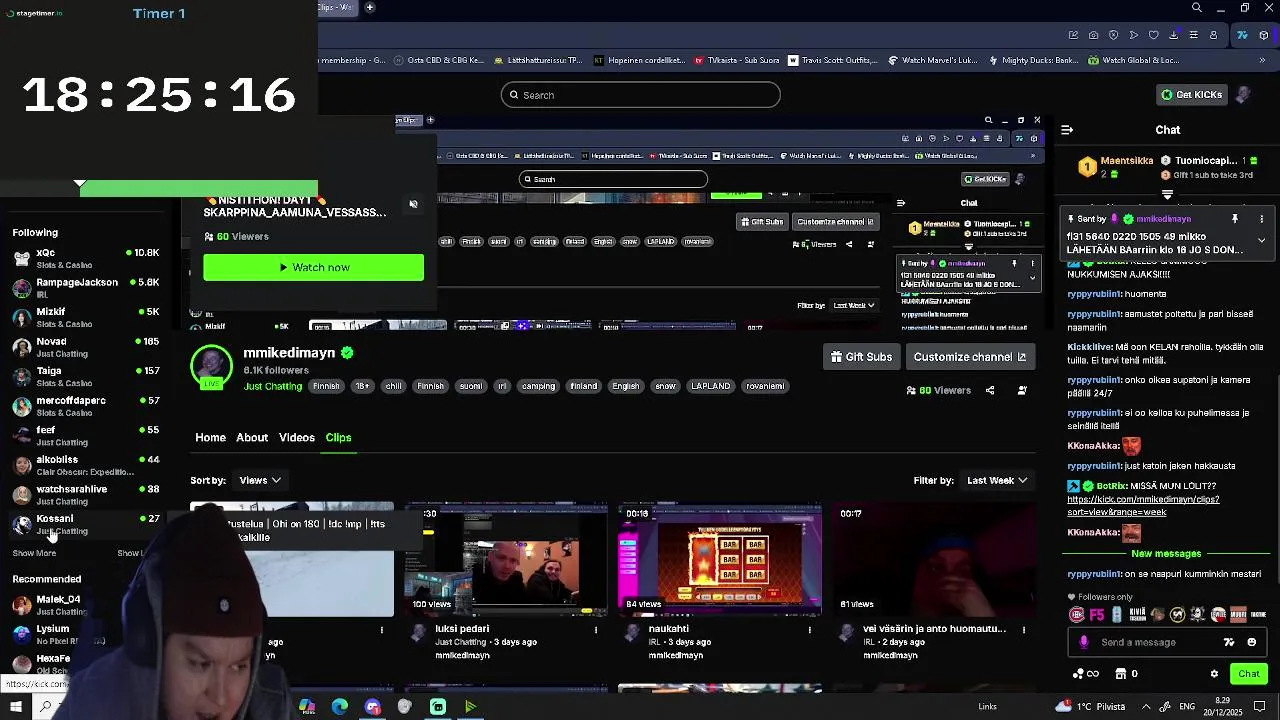Click the Customize channel button
Image resolution: width=1280 pixels, height=720 pixels.
coord(970,357)
